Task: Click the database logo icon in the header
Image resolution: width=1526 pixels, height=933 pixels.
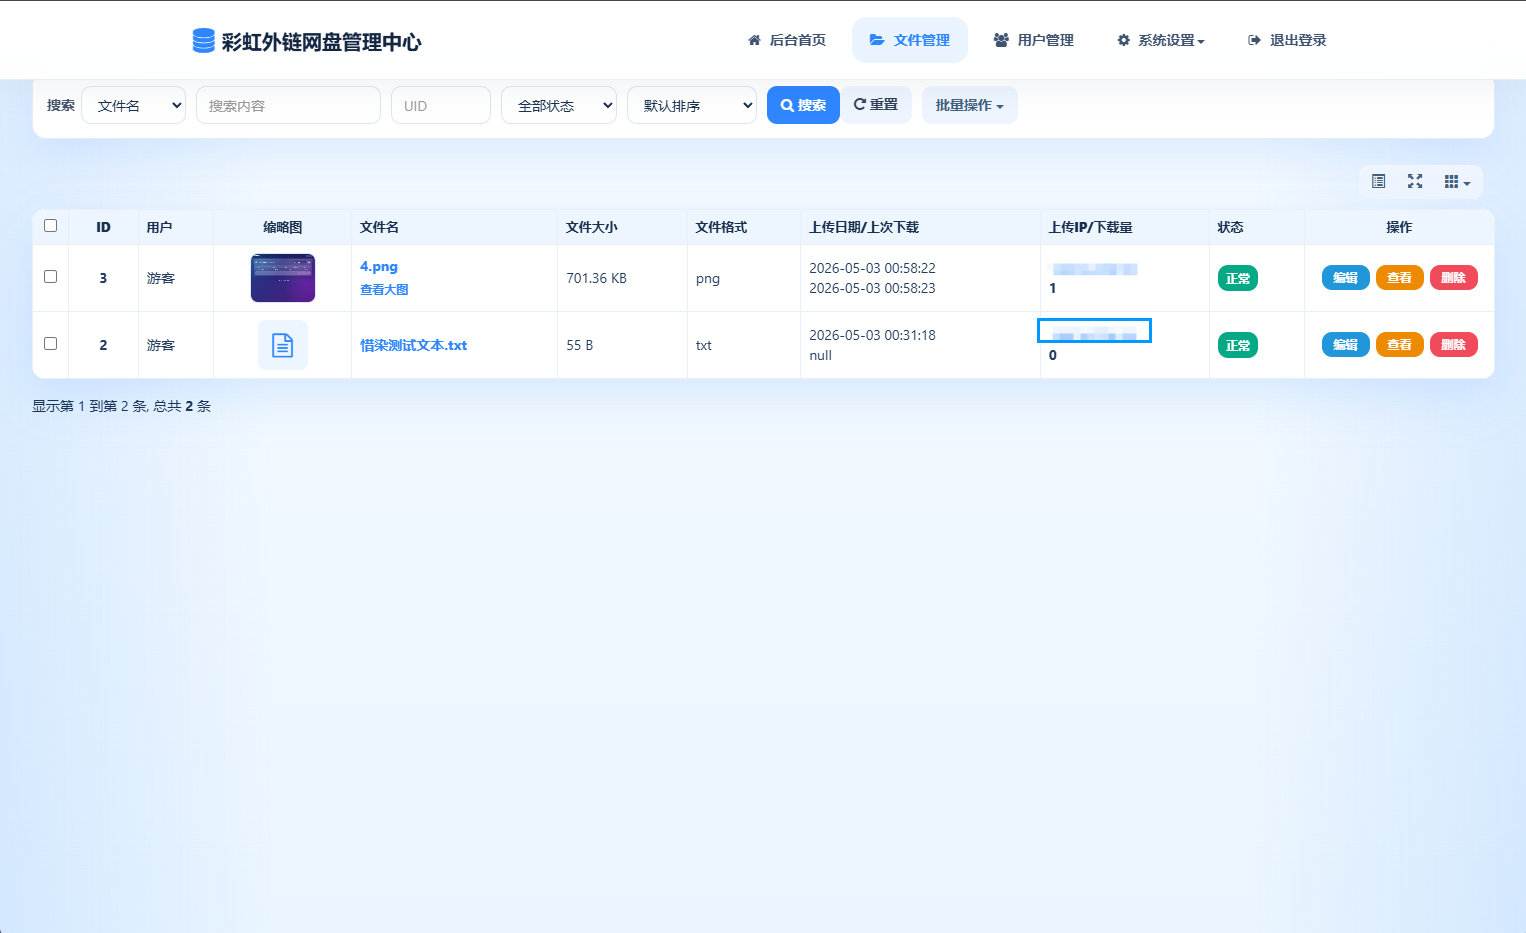Action: point(203,40)
